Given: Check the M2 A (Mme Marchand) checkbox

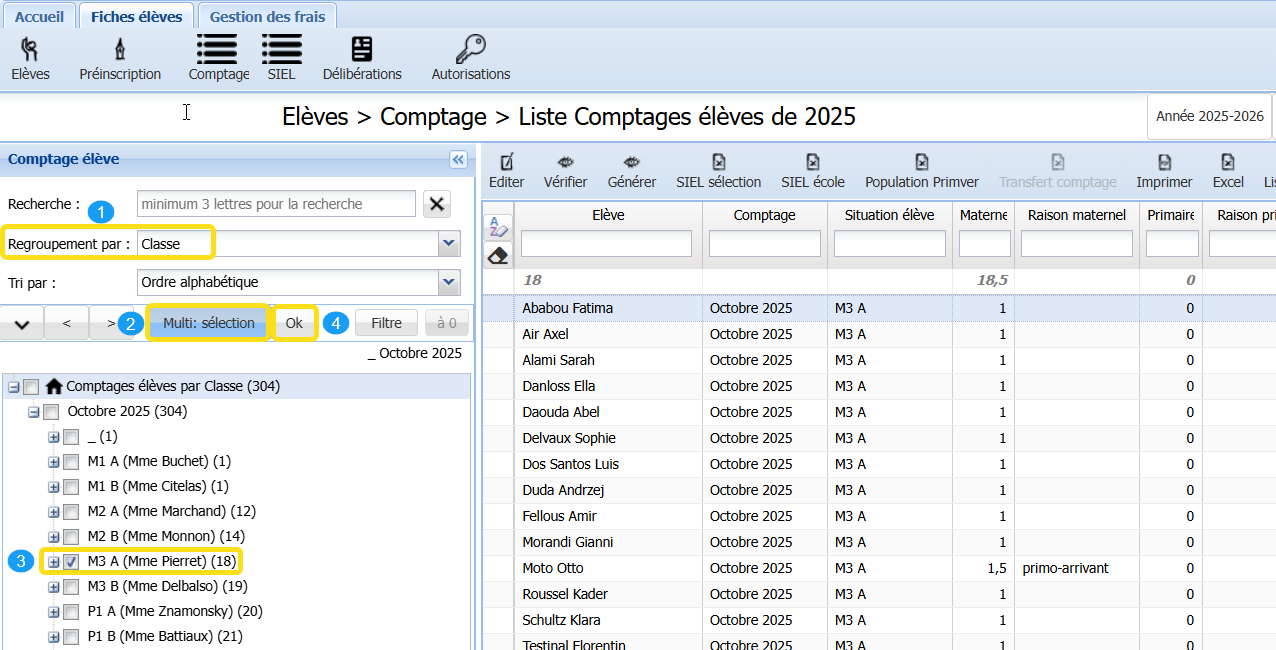Looking at the screenshot, I should pyautogui.click(x=71, y=512).
